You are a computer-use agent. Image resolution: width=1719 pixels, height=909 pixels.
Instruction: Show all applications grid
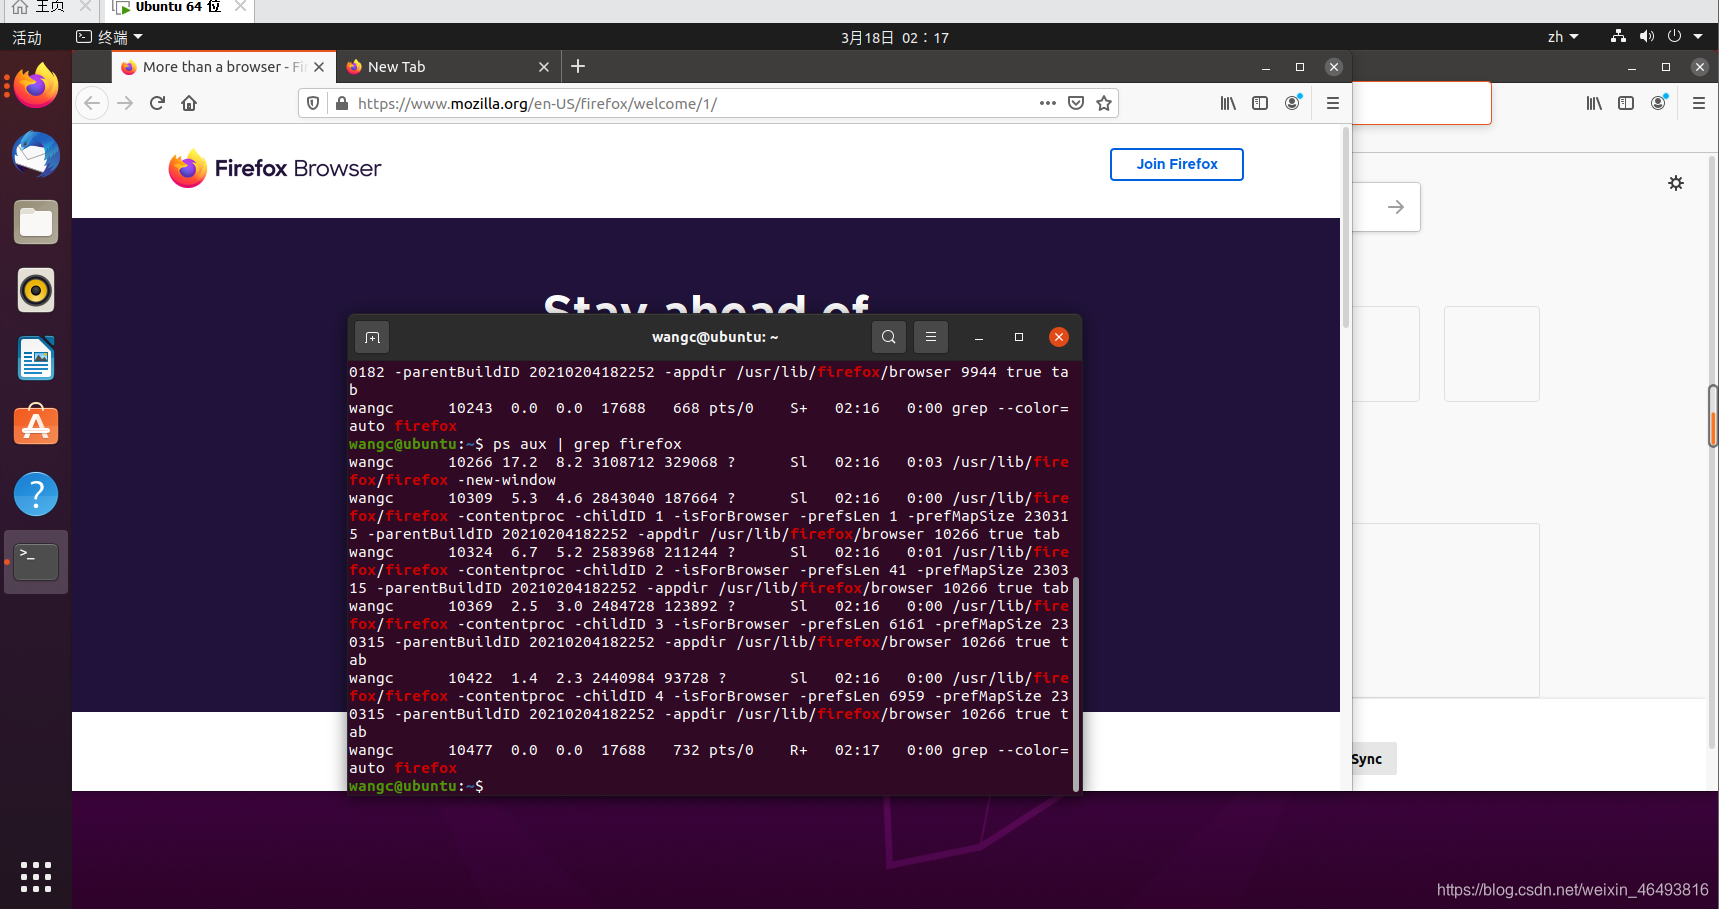point(36,877)
